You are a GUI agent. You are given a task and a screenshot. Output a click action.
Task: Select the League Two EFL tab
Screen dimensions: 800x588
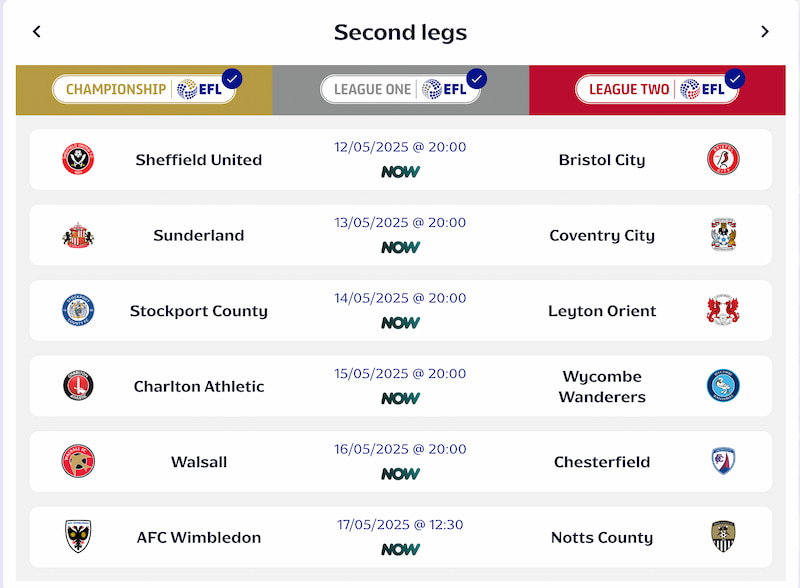click(x=657, y=89)
